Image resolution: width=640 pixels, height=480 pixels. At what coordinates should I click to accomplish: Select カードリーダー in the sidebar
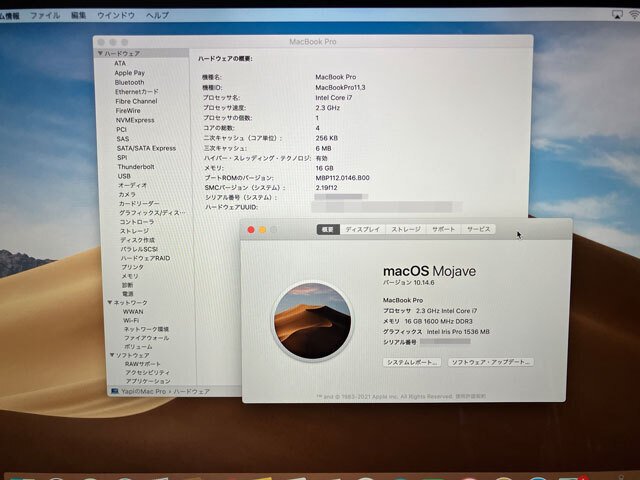(x=139, y=204)
